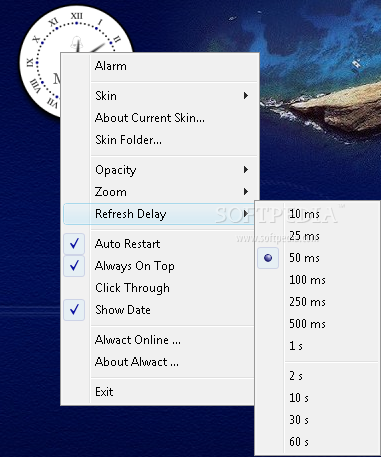
Task: Open Skin Folder... entry
Action: click(x=159, y=140)
